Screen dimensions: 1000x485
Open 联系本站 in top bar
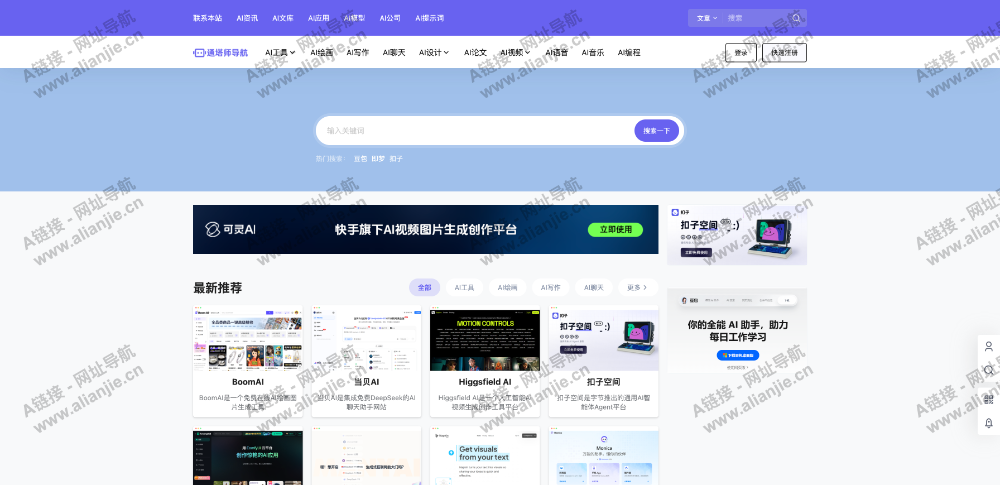point(208,18)
